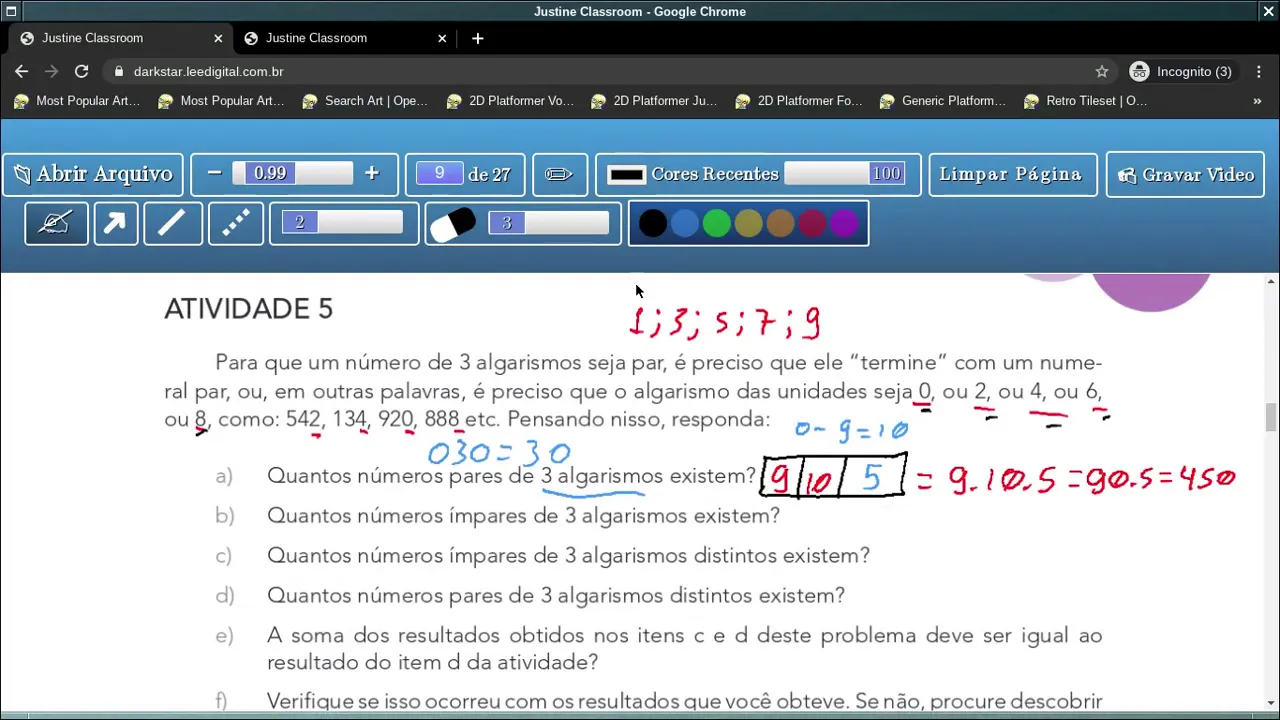
Task: Adjust the eraser size slider at 3
Action: [549, 223]
